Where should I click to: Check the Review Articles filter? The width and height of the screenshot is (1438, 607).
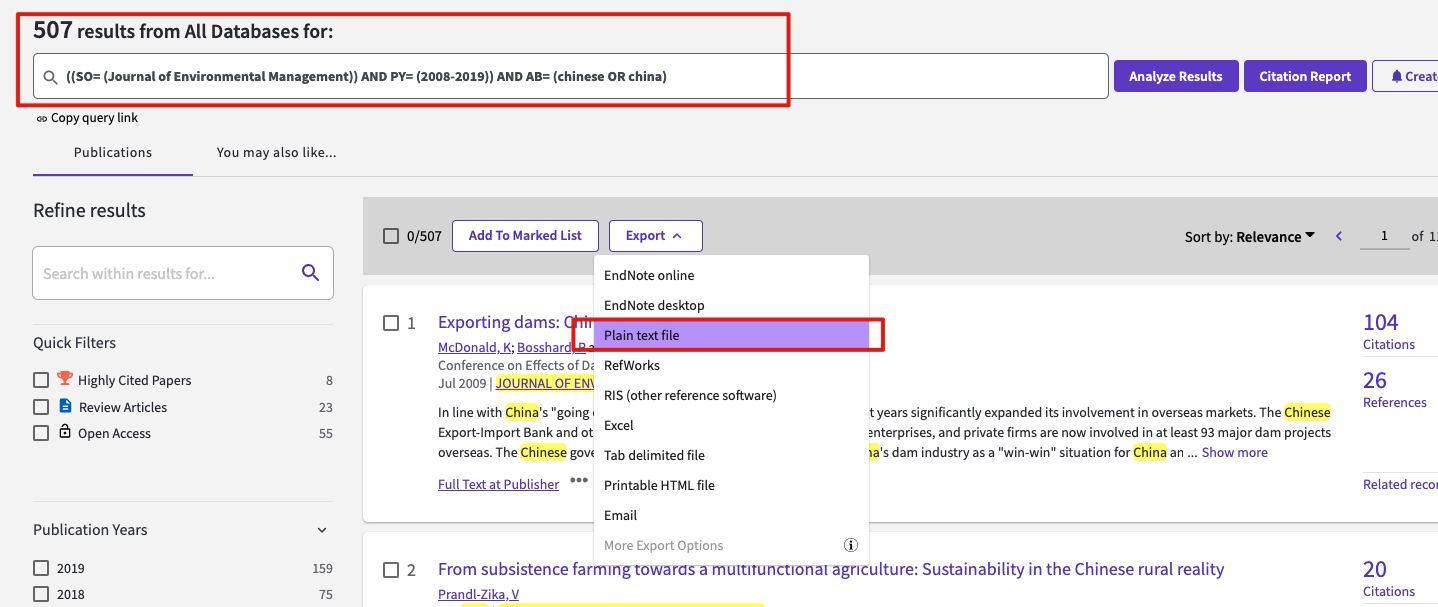[41, 407]
